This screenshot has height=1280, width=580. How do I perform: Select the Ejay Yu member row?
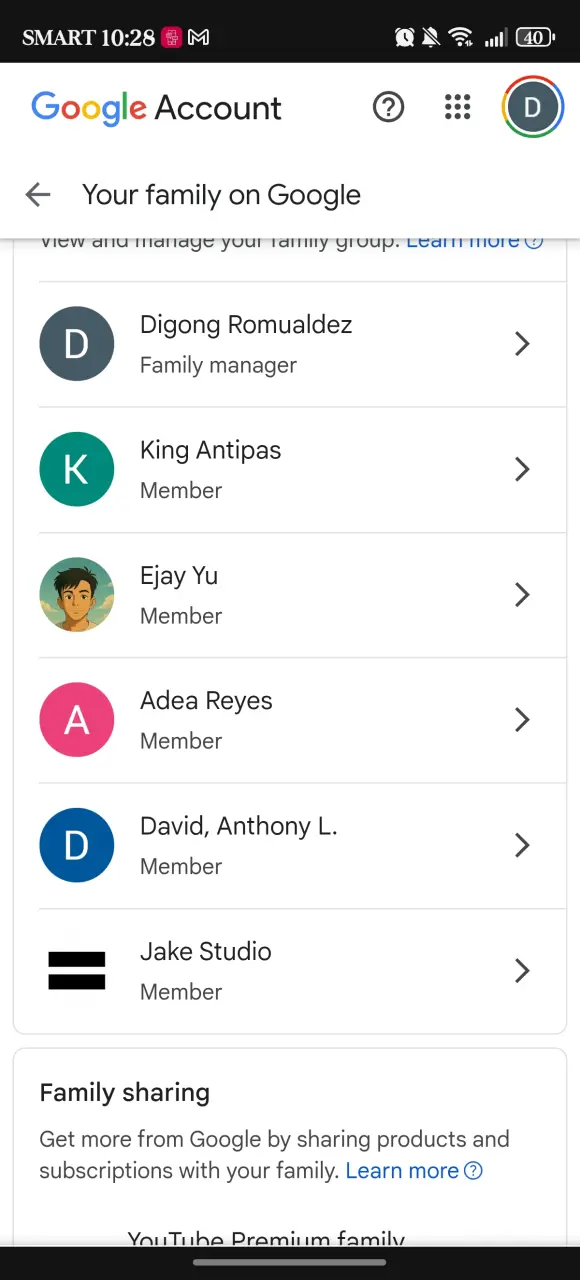pos(302,595)
